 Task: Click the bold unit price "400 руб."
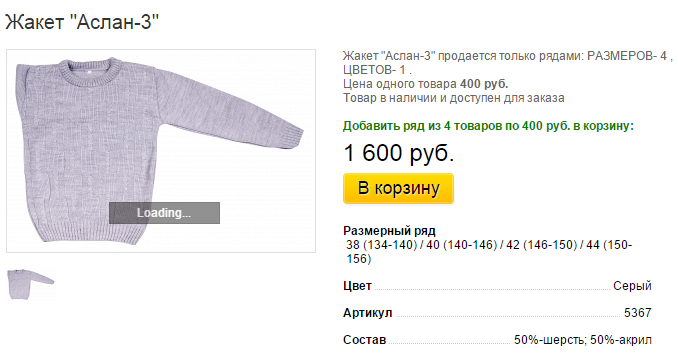tap(484, 84)
